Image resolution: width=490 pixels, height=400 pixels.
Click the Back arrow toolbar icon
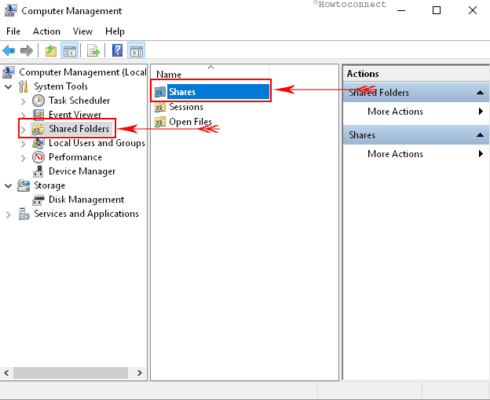pyautogui.click(x=9, y=51)
